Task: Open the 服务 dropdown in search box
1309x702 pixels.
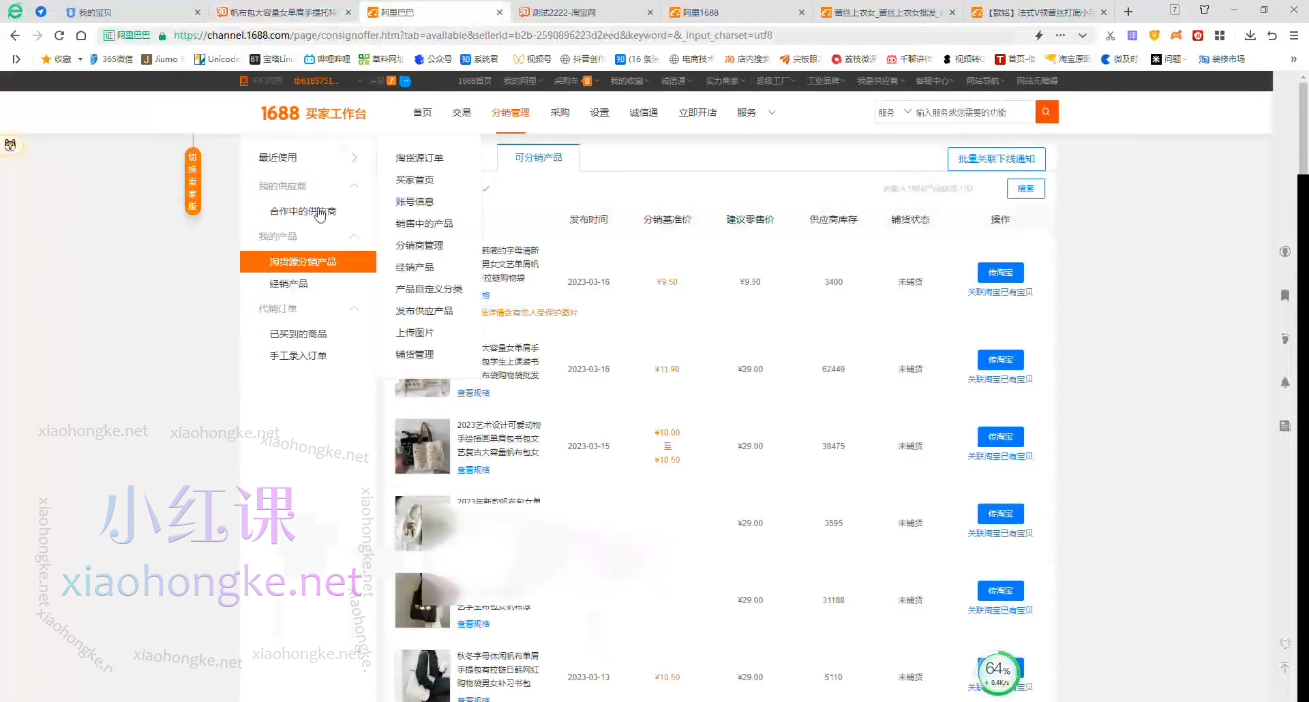Action: coord(894,113)
